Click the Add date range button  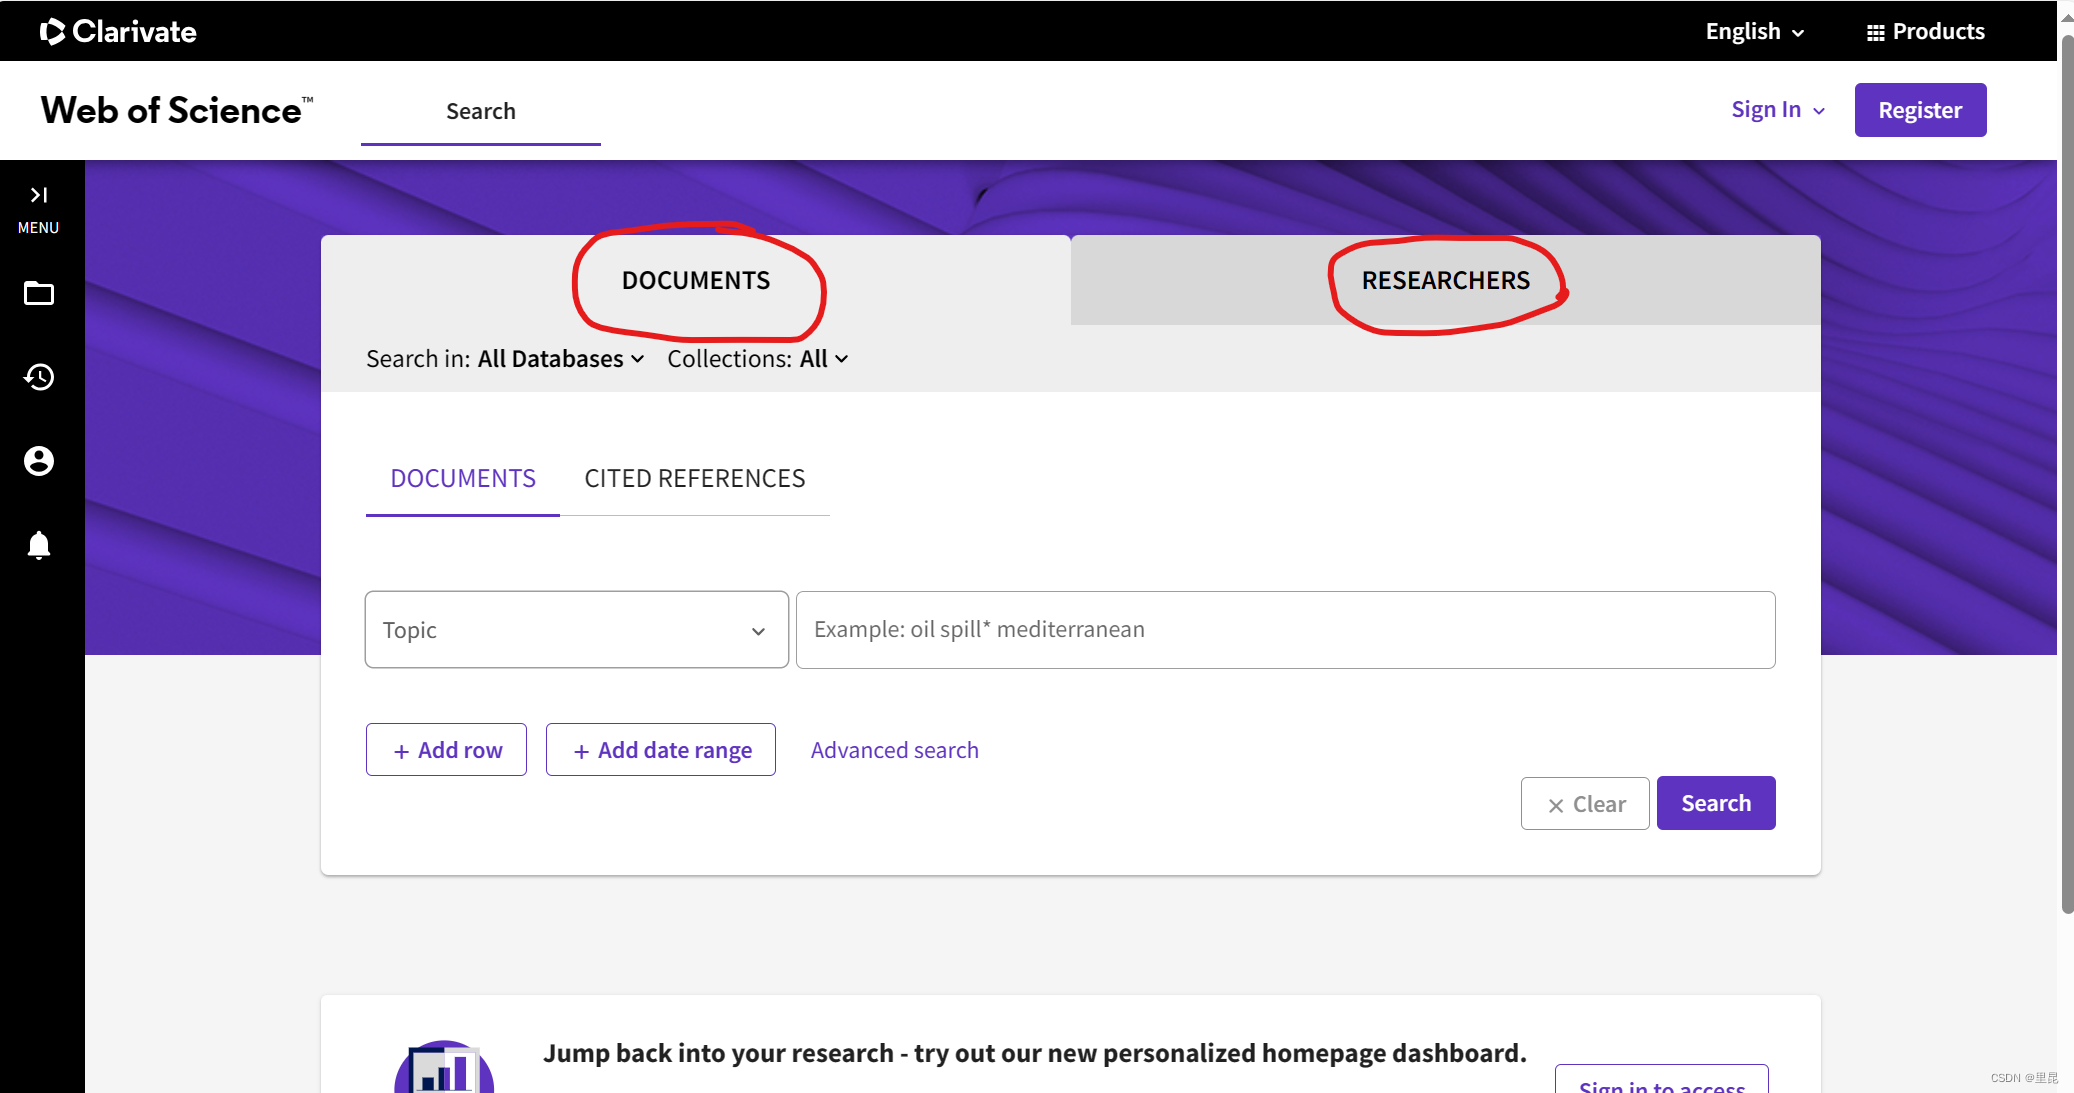tap(660, 750)
